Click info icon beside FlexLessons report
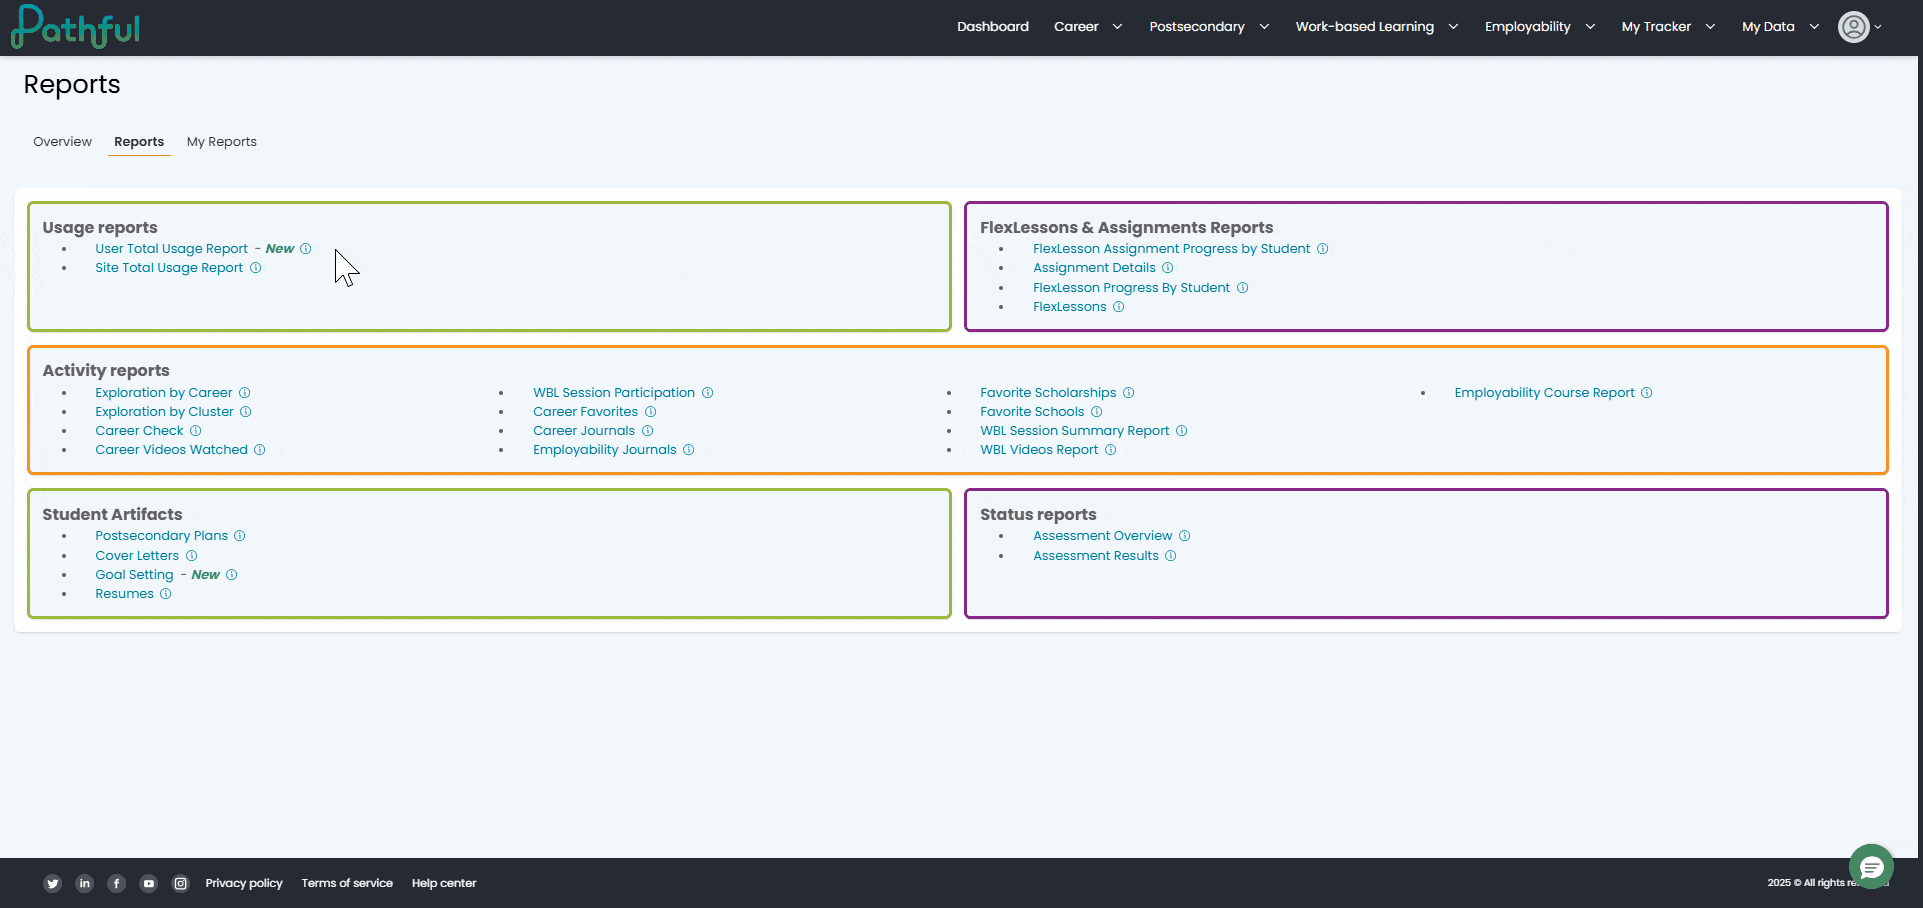Viewport: 1923px width, 908px height. (x=1119, y=307)
